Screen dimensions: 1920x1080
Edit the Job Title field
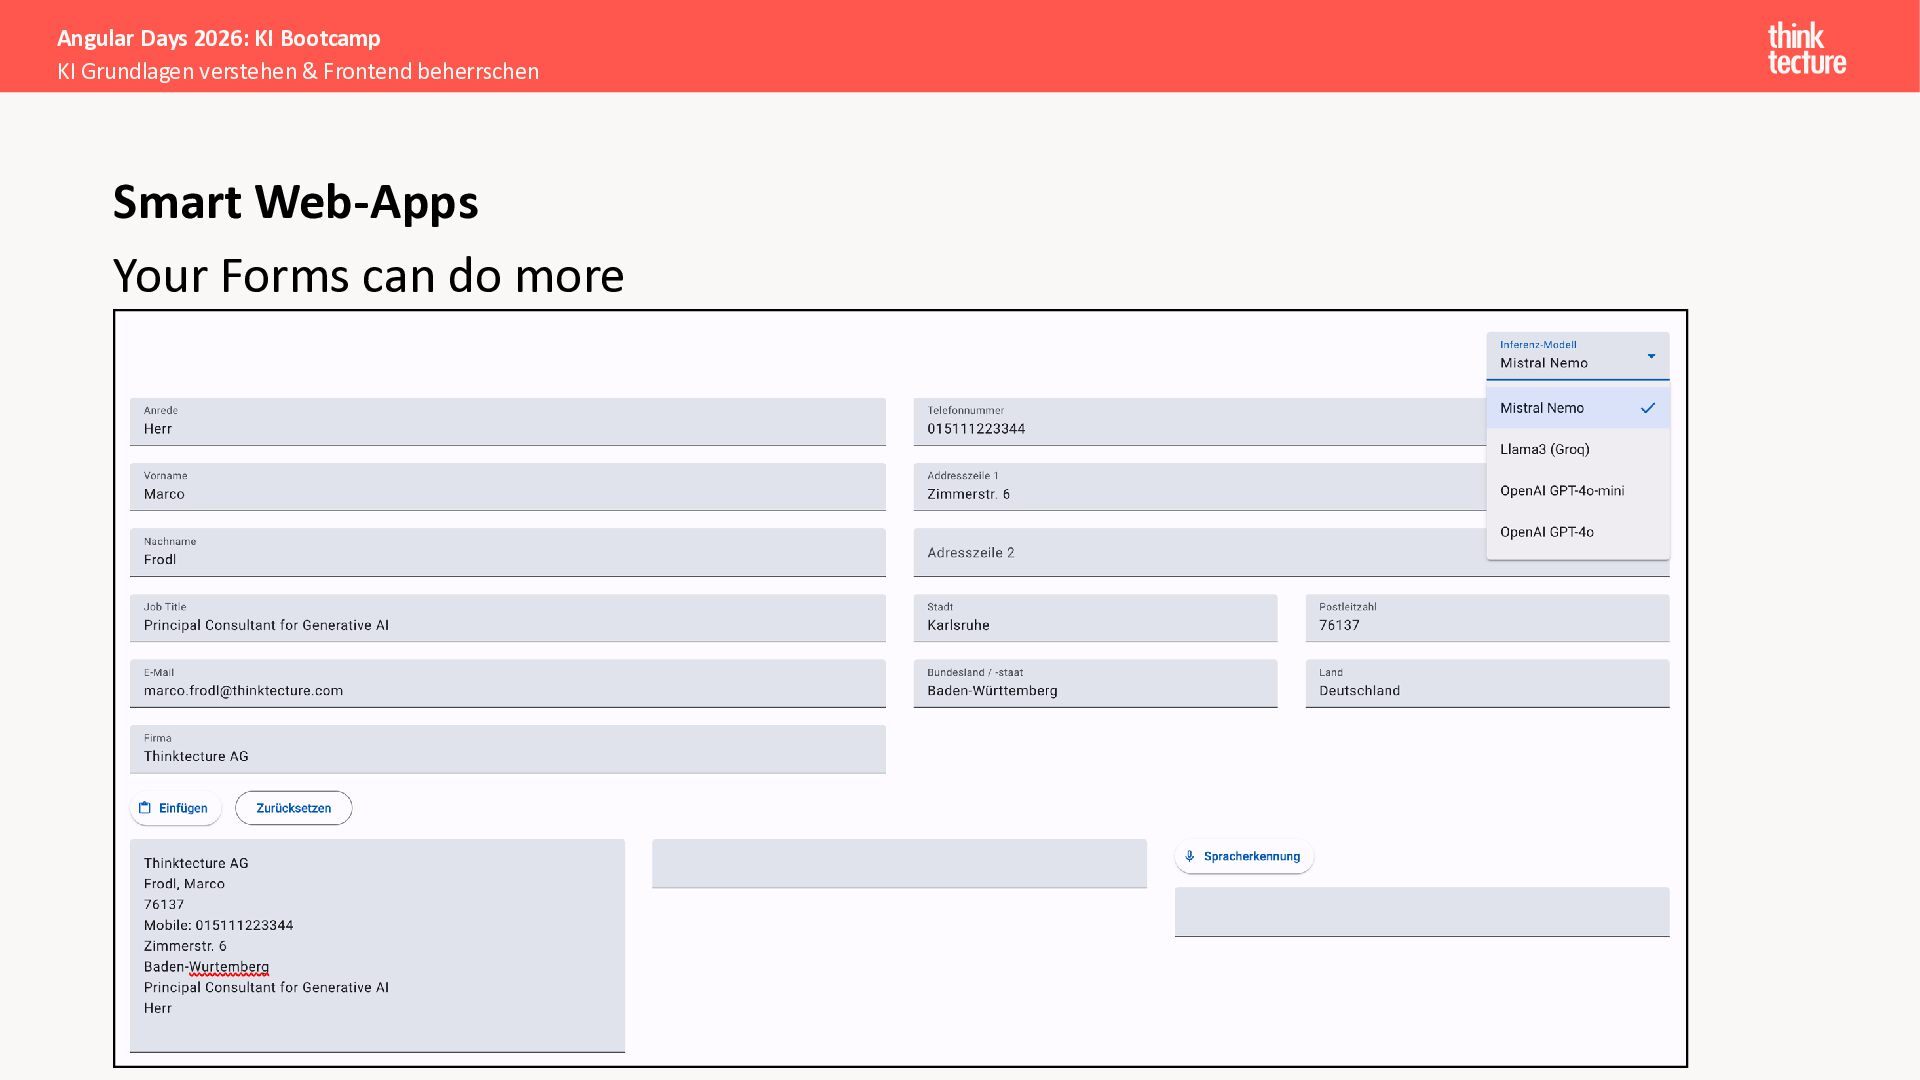pyautogui.click(x=507, y=619)
